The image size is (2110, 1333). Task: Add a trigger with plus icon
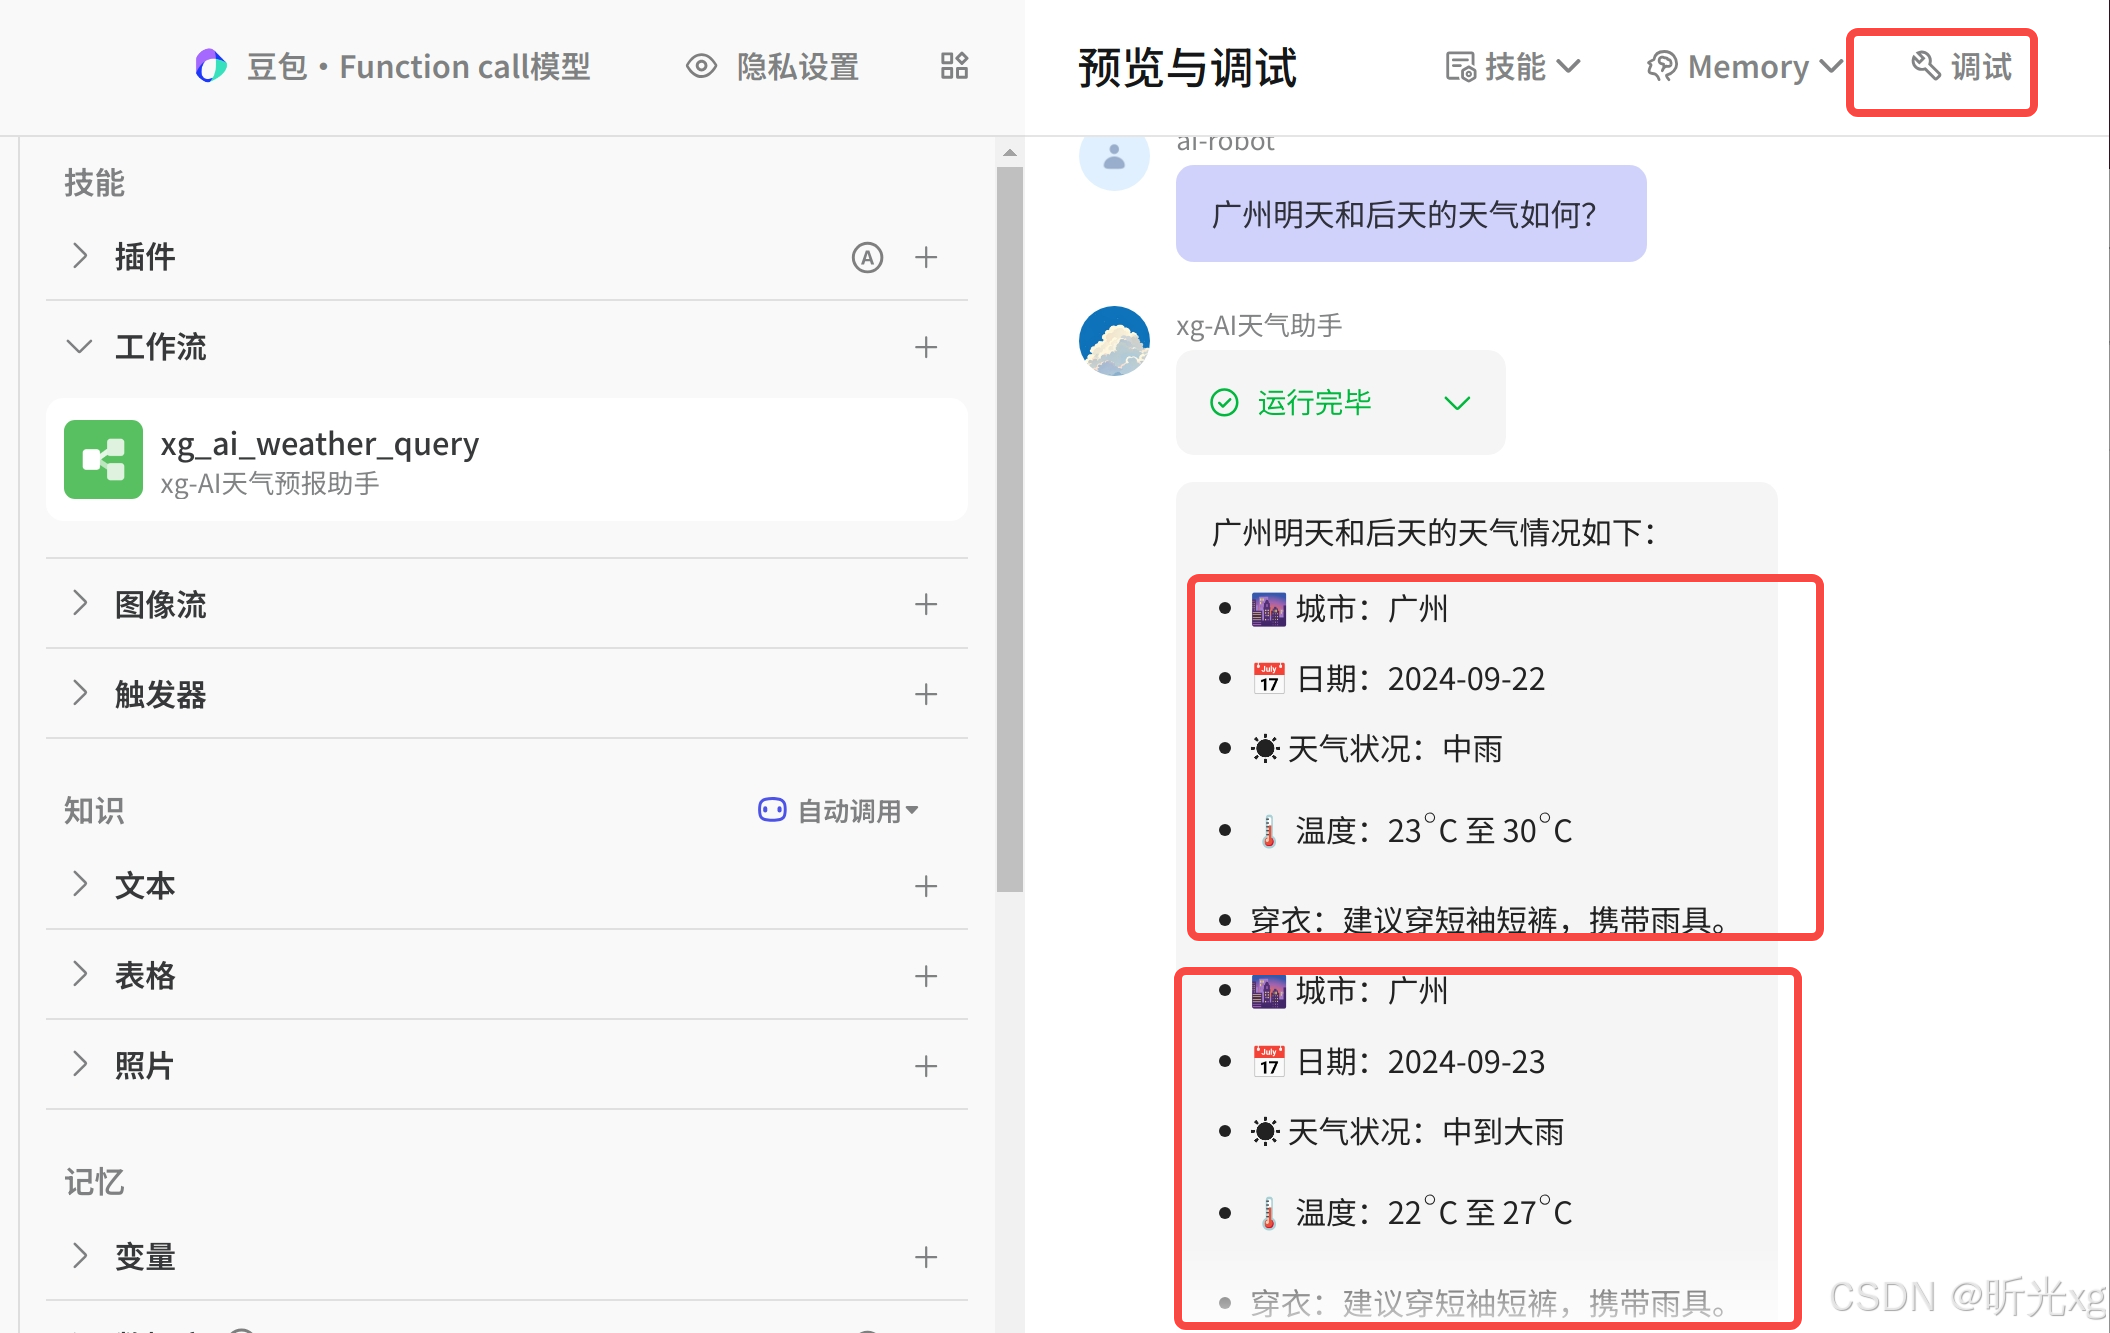pyautogui.click(x=926, y=694)
